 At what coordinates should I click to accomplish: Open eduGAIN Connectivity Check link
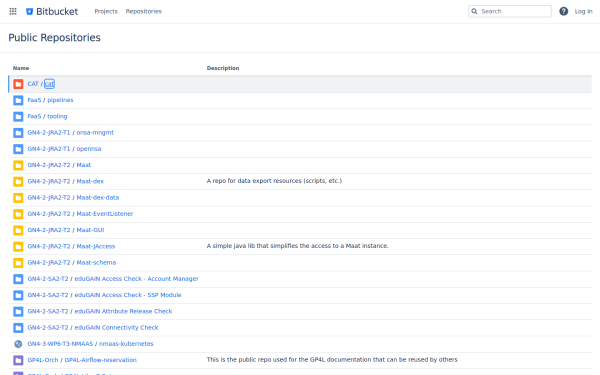[x=116, y=328]
